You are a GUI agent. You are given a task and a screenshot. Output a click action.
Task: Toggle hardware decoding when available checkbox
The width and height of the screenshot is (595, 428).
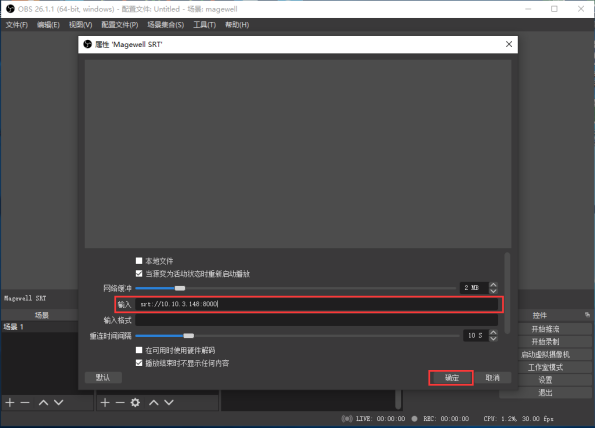point(139,350)
